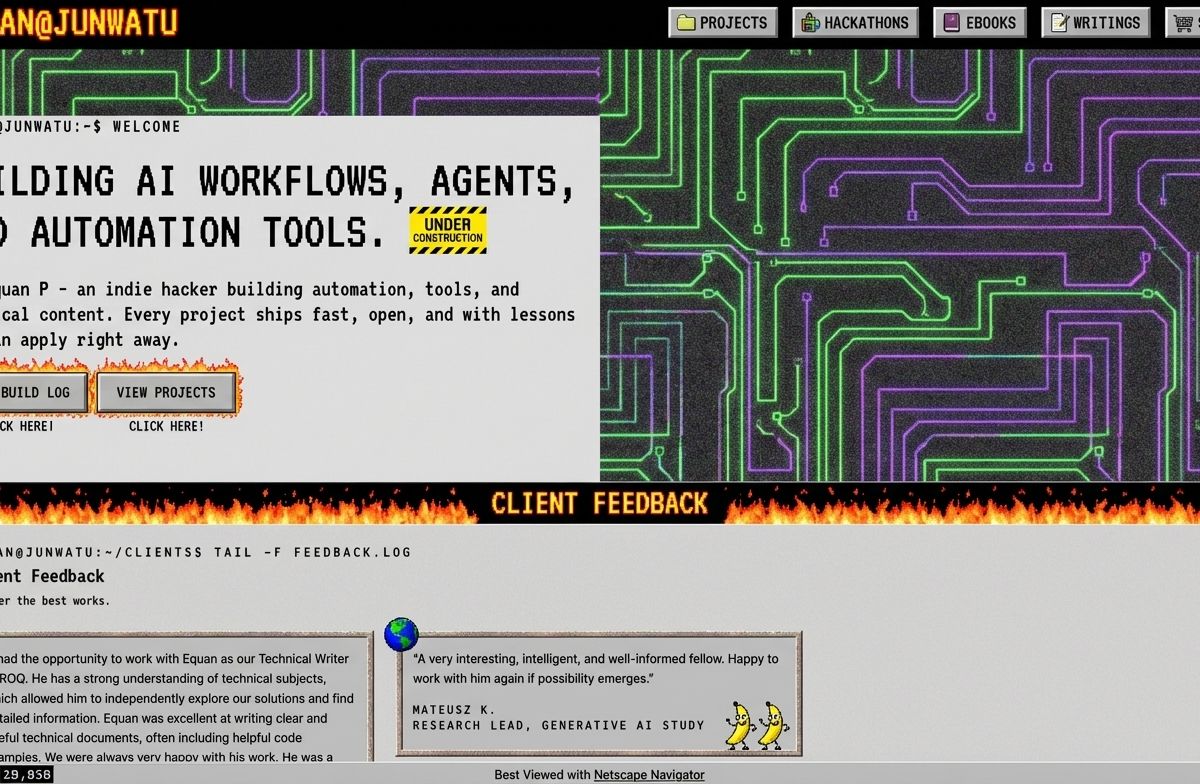
Task: Click the View Projects flaming button
Action: 166,392
